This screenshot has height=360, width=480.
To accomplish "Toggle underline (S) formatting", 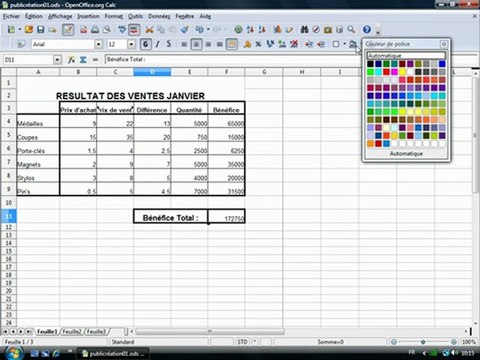I will click(169, 44).
